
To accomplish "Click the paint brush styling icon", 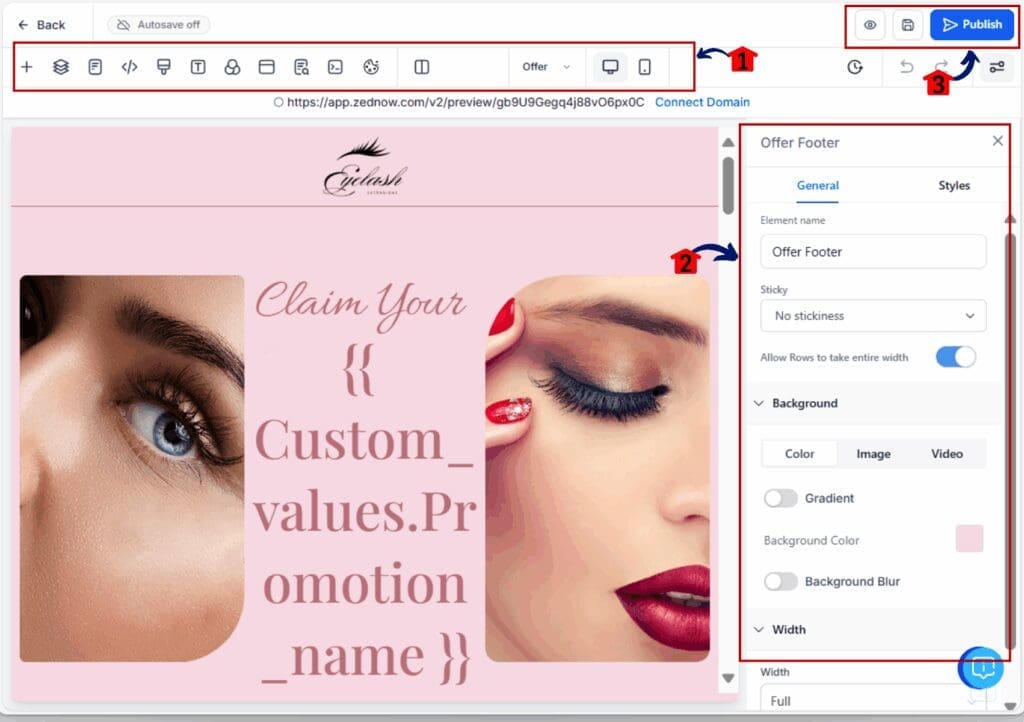I will tap(163, 67).
